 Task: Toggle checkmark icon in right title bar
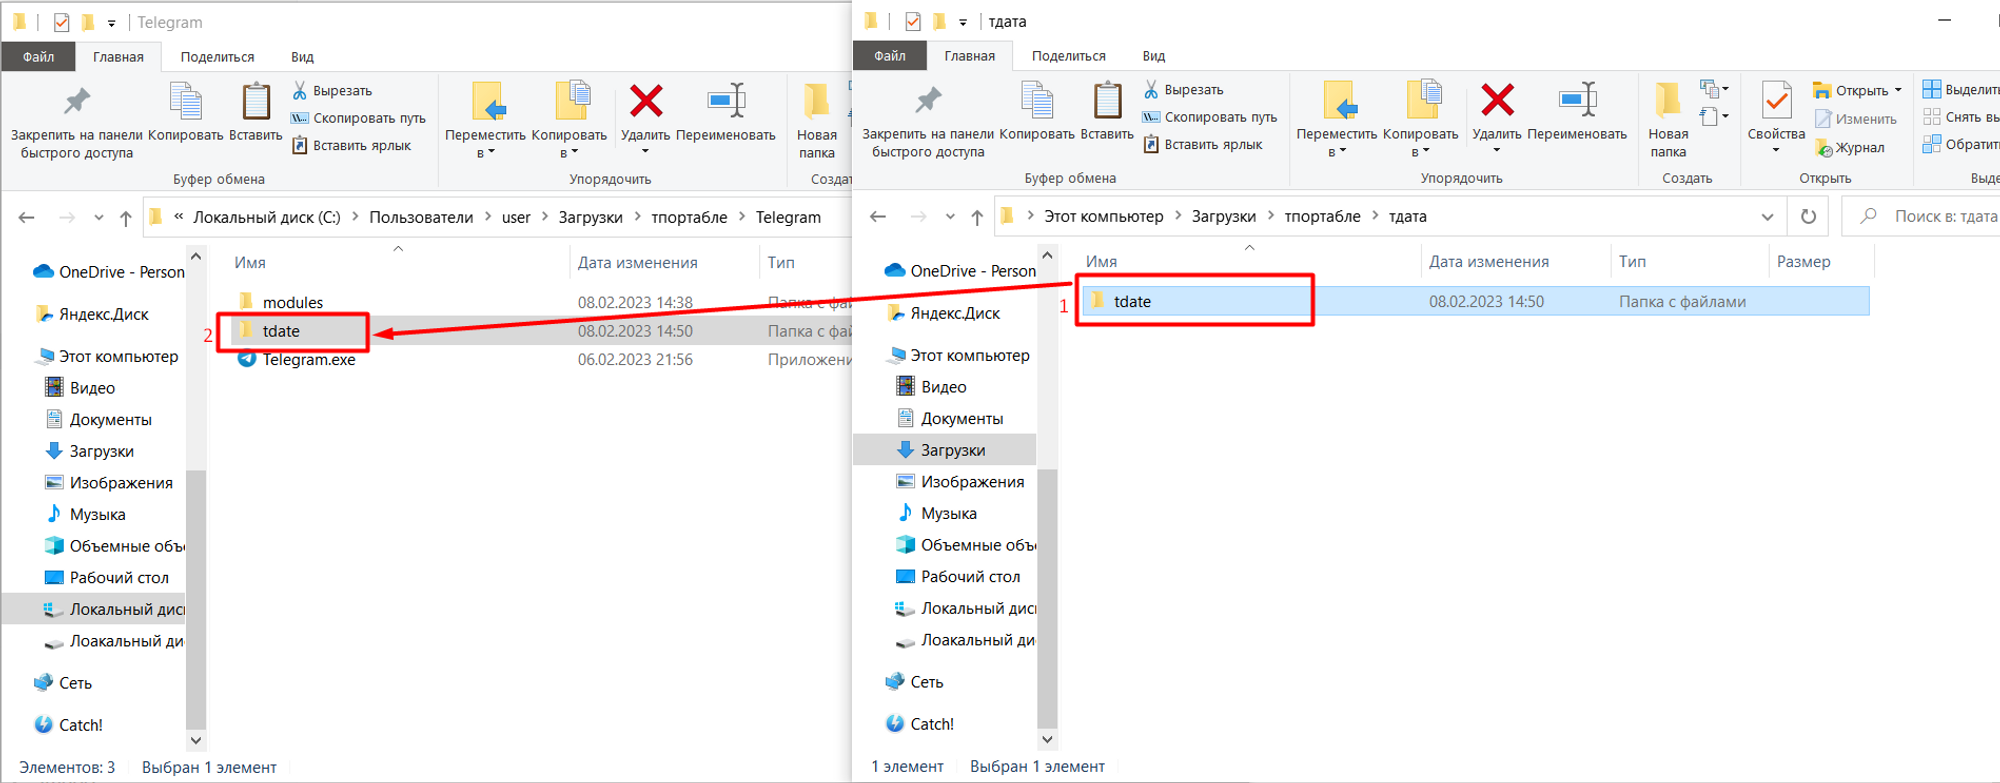pos(912,21)
